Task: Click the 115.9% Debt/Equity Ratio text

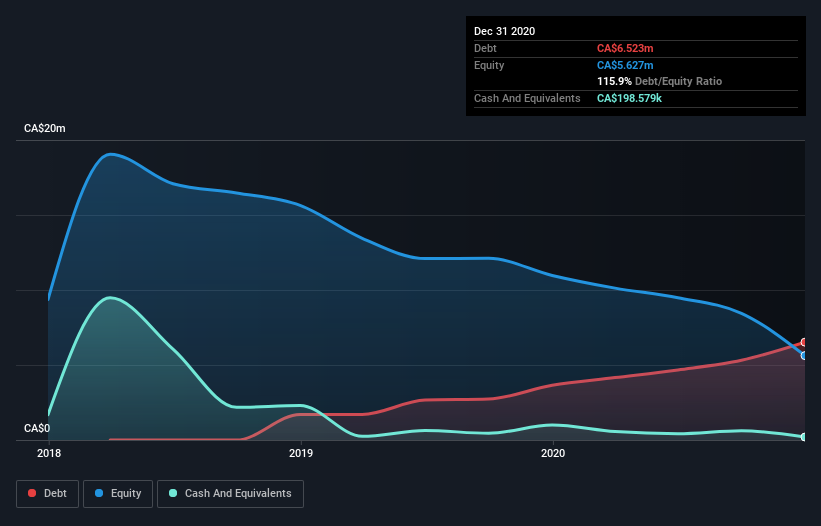Action: coord(659,82)
